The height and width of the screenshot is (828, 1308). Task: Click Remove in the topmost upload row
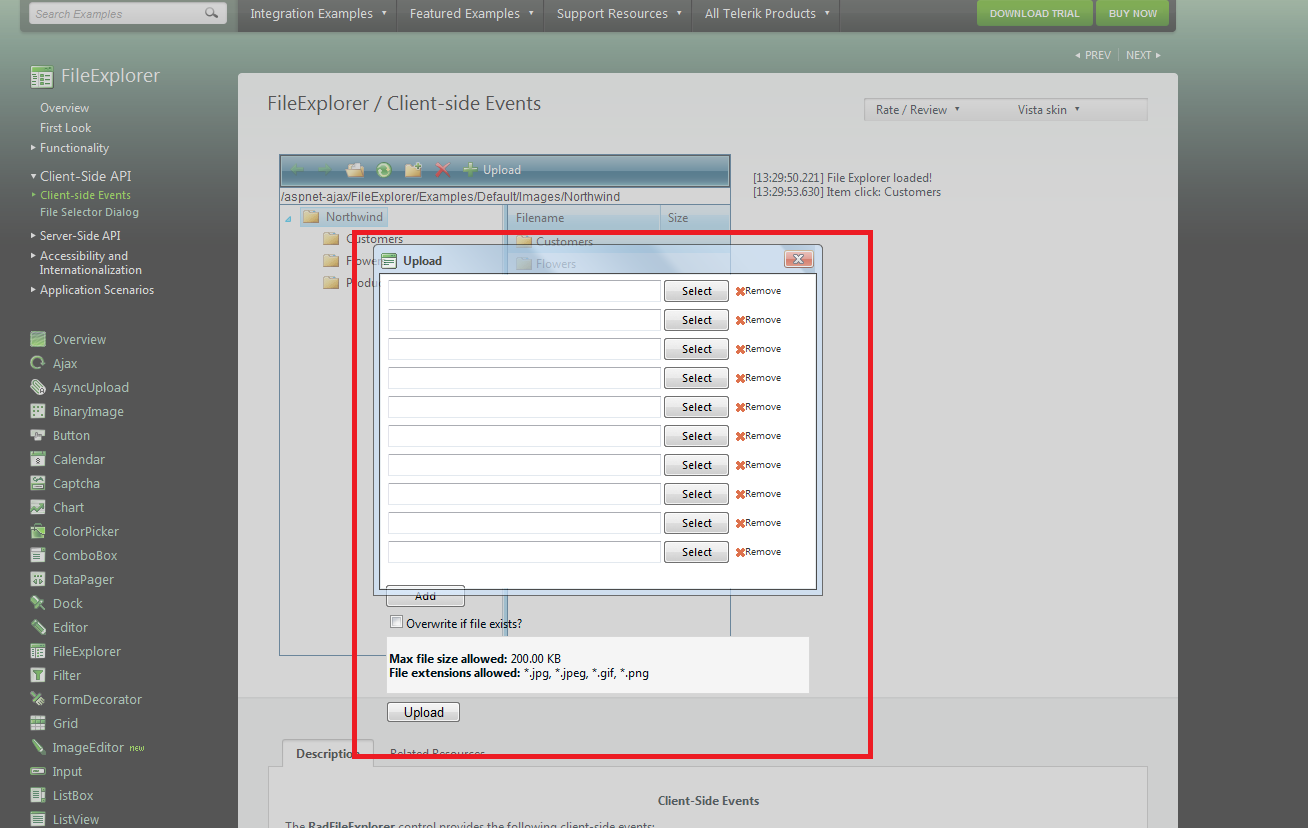tap(758, 291)
